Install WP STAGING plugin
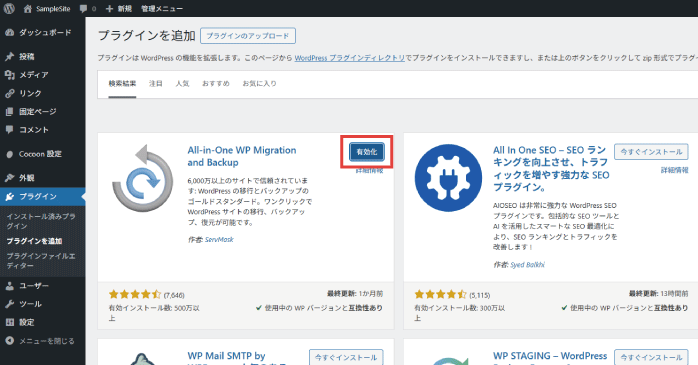Screen dimensions: 698x365 coord(651,357)
